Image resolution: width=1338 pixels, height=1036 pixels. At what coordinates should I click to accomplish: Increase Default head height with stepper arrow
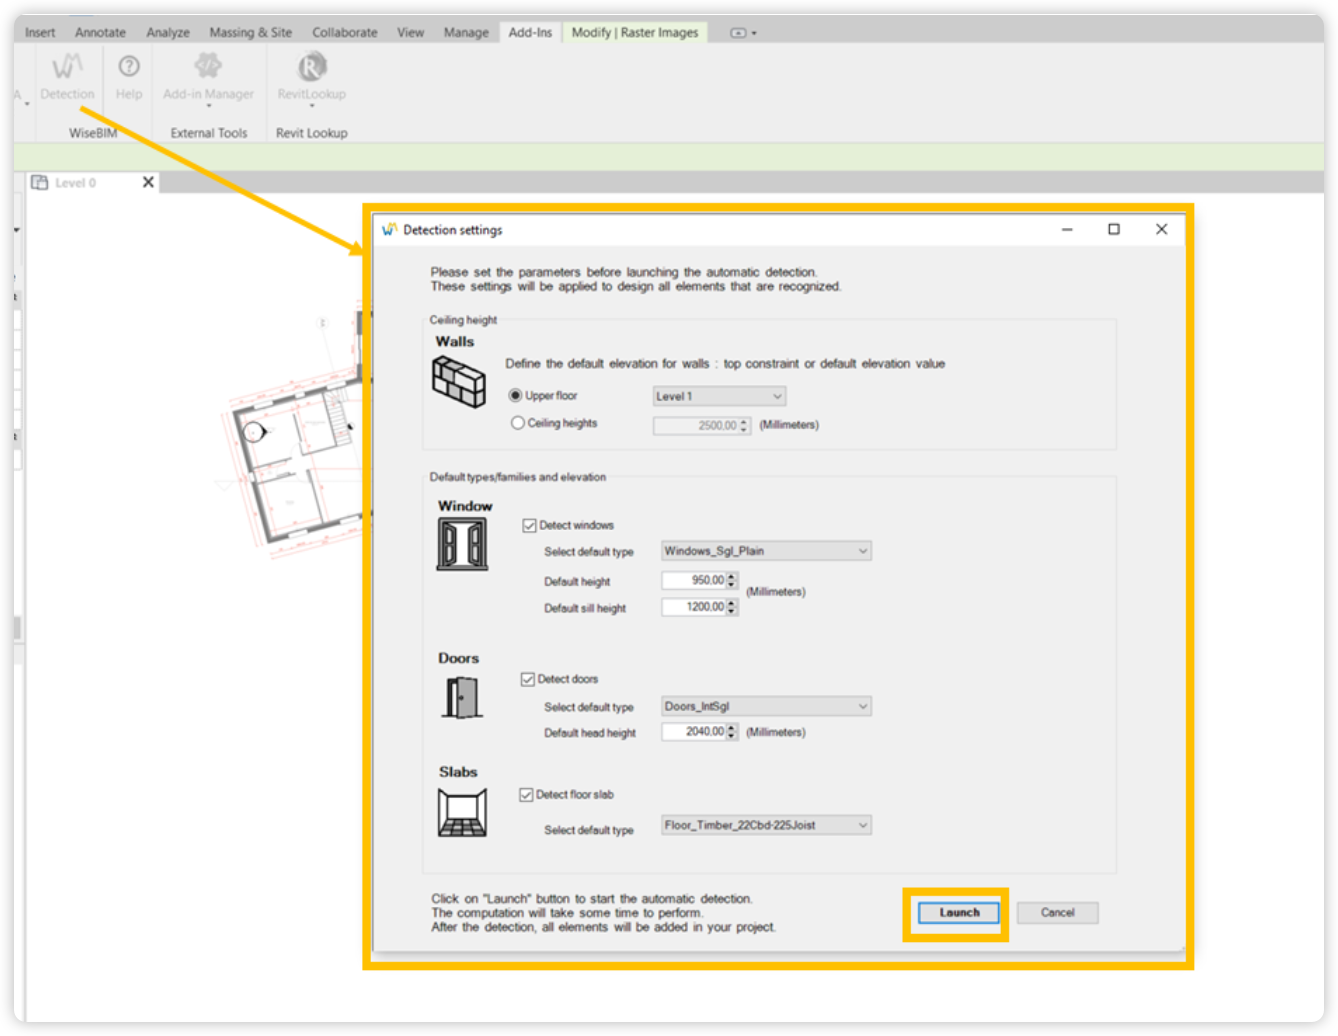click(x=732, y=728)
